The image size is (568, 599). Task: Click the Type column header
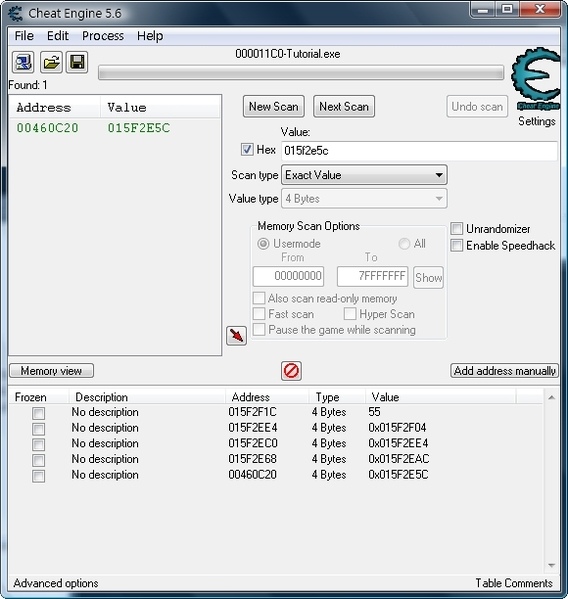pyautogui.click(x=327, y=397)
